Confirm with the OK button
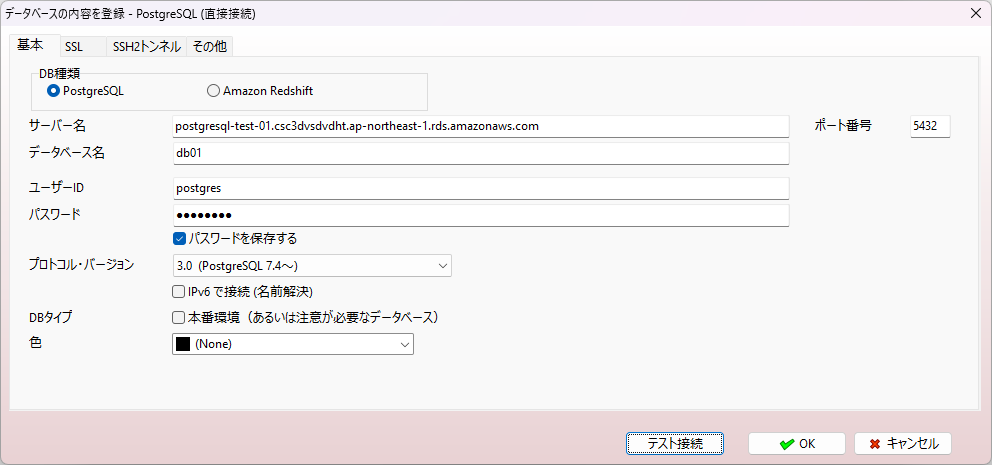This screenshot has width=992, height=465. 797,443
